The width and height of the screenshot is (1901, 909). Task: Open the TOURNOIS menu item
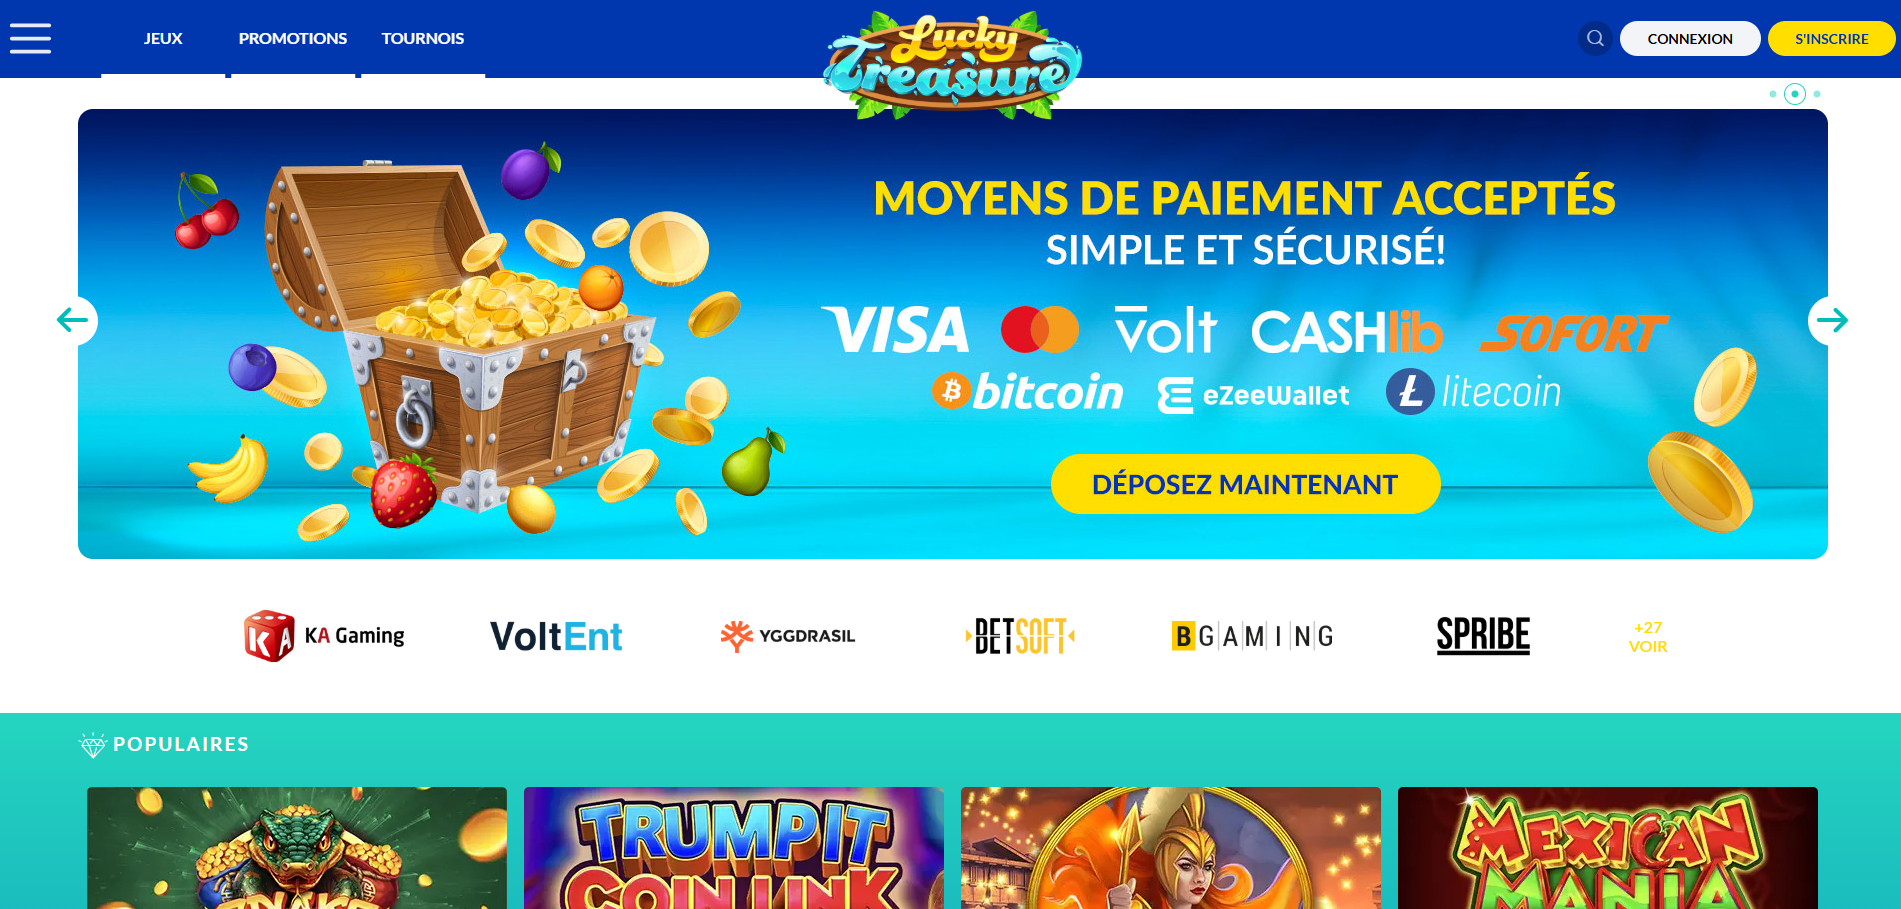tap(423, 39)
